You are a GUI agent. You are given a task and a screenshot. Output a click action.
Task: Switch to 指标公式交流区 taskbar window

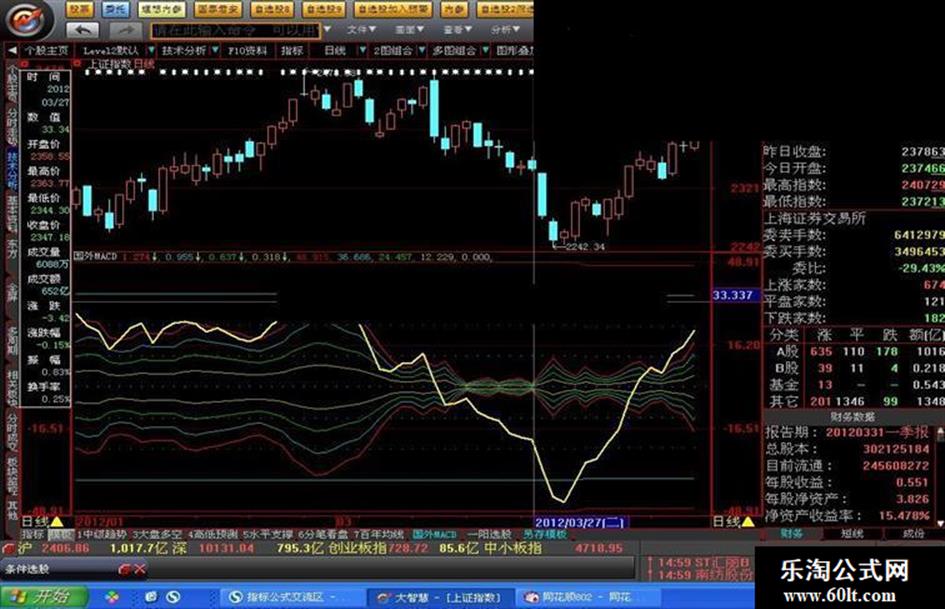click(x=290, y=597)
